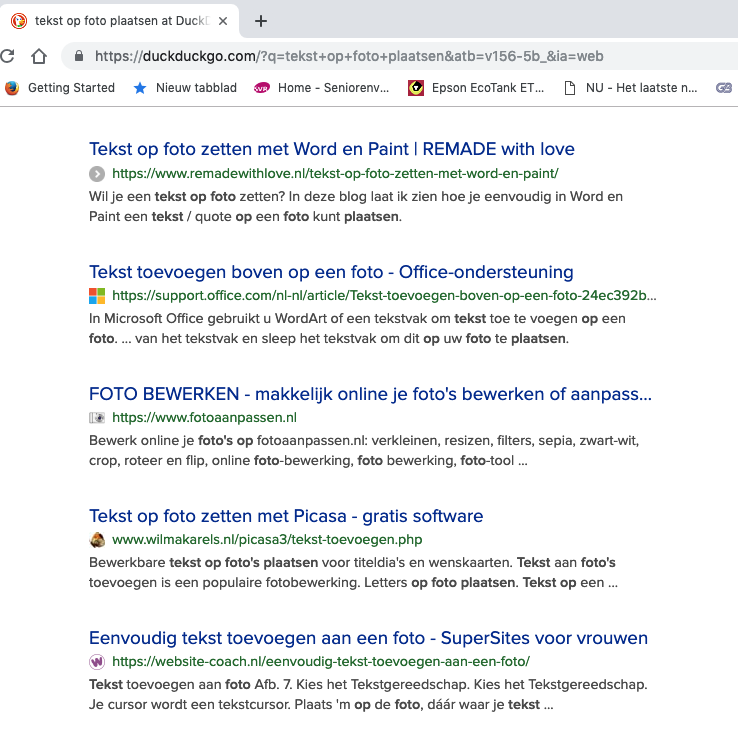The height and width of the screenshot is (740, 738).
Task: Select the DuckDuckGo search results tab
Action: [x=119, y=21]
